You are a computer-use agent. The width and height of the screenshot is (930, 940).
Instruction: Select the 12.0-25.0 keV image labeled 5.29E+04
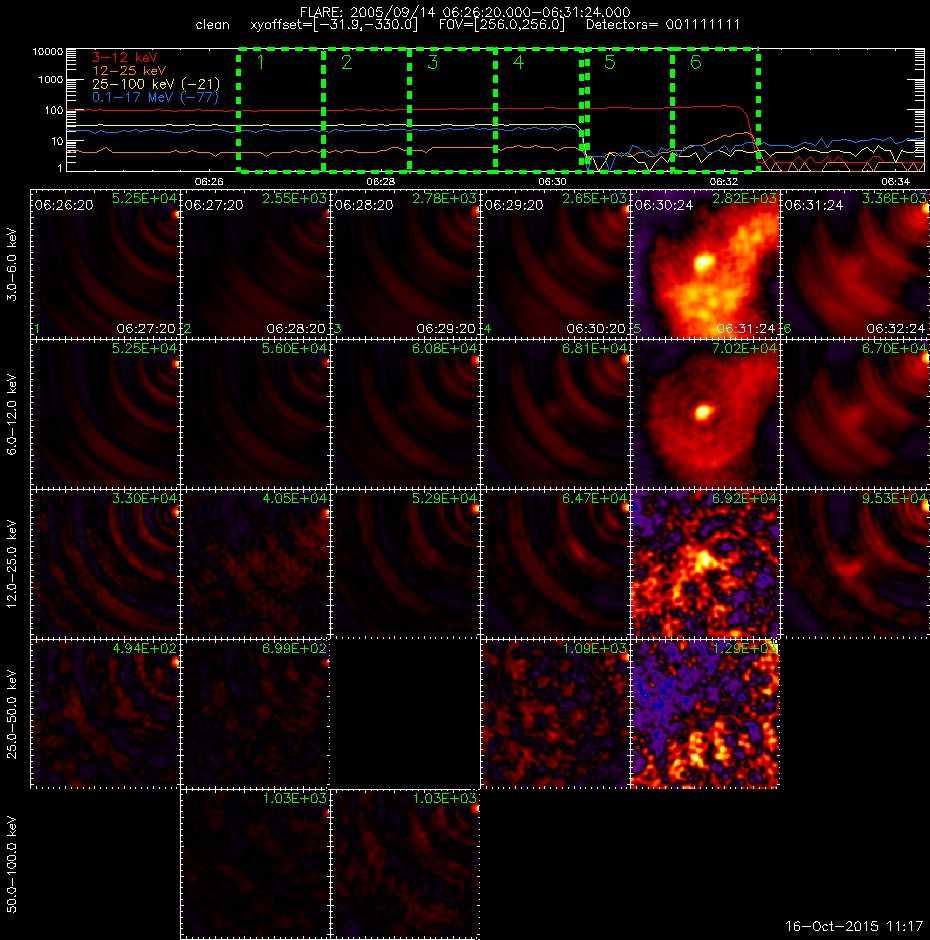pos(405,564)
